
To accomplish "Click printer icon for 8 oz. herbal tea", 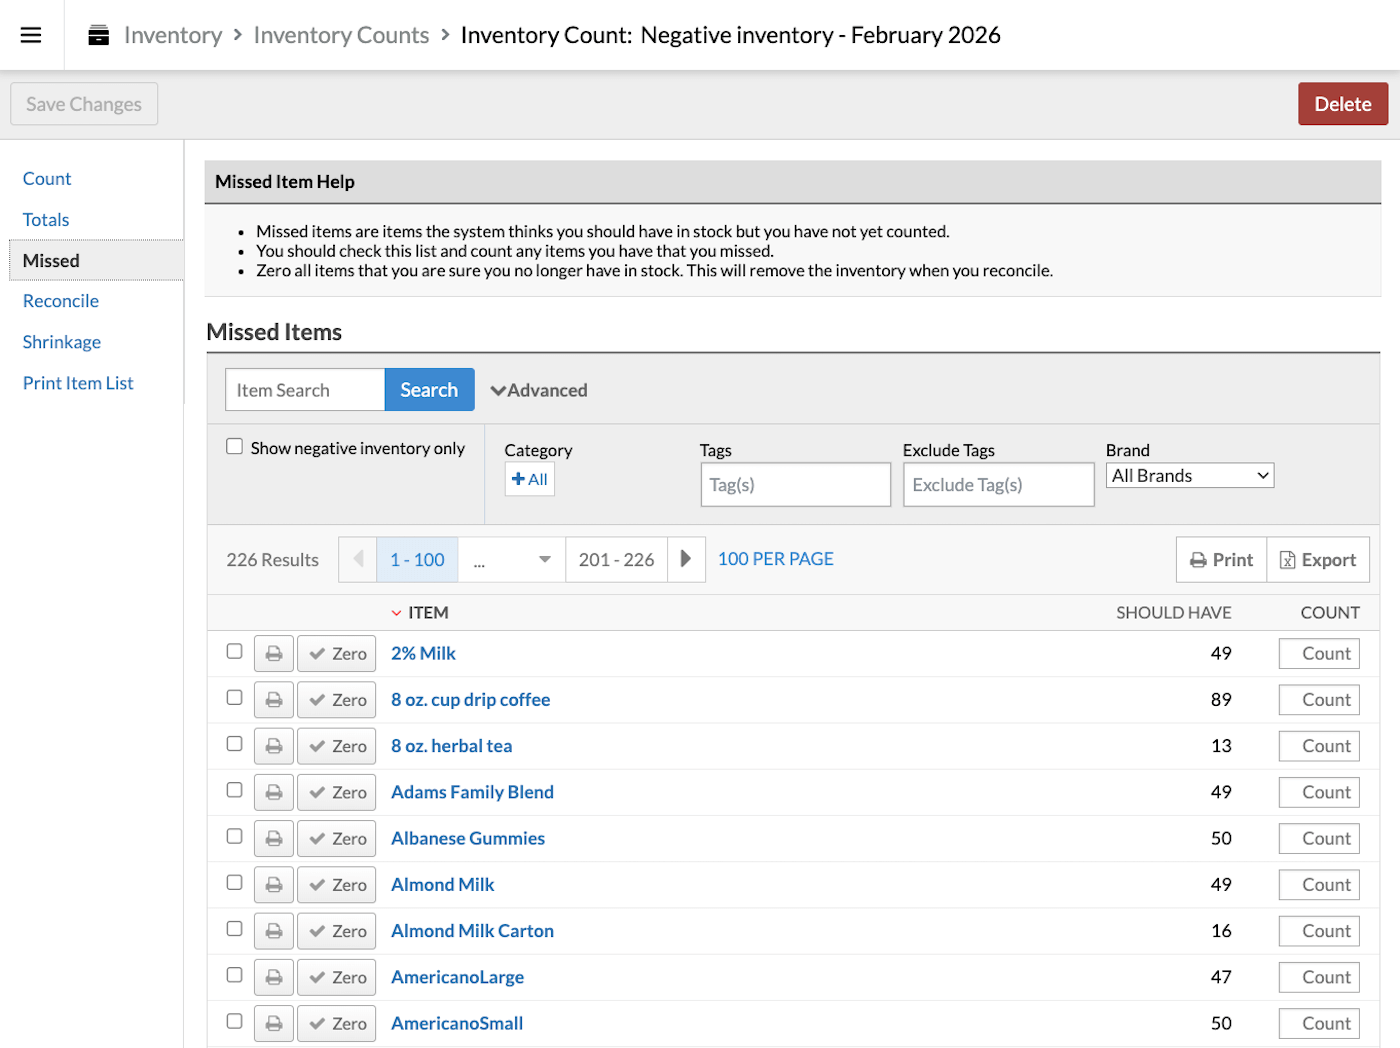I will [273, 746].
